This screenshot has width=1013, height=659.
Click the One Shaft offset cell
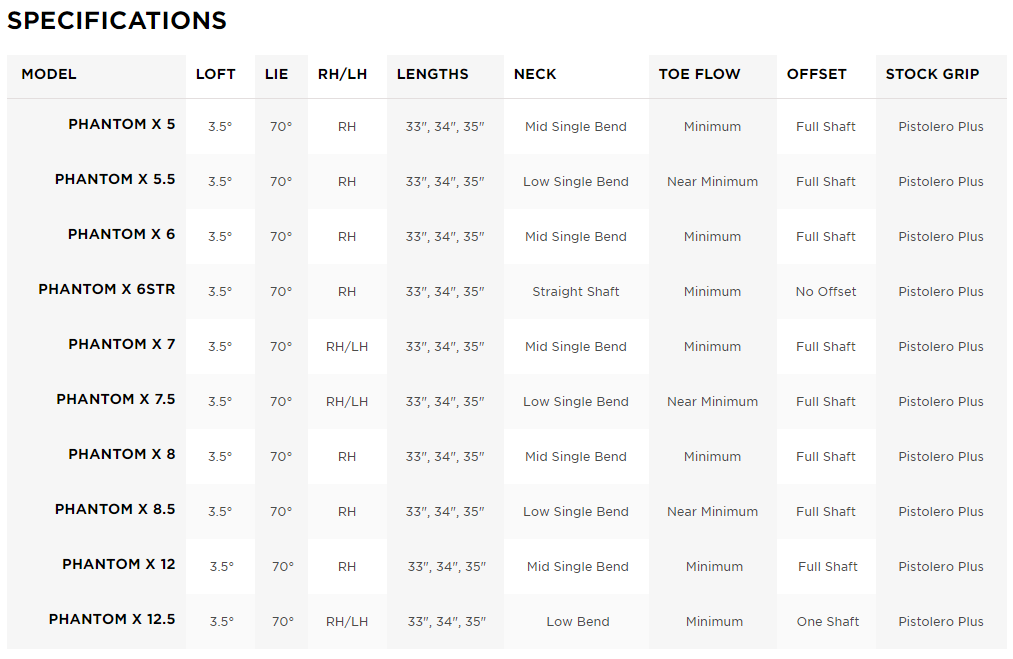click(828, 622)
